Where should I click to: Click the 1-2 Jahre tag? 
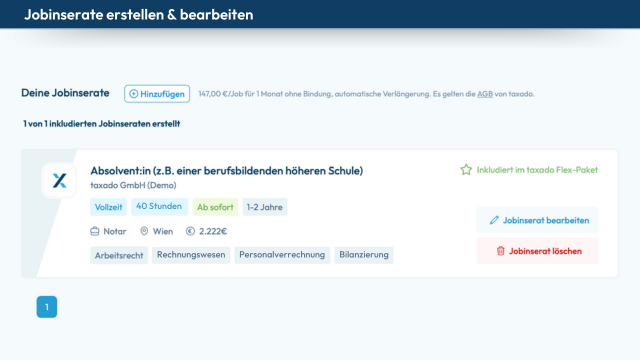(x=264, y=207)
